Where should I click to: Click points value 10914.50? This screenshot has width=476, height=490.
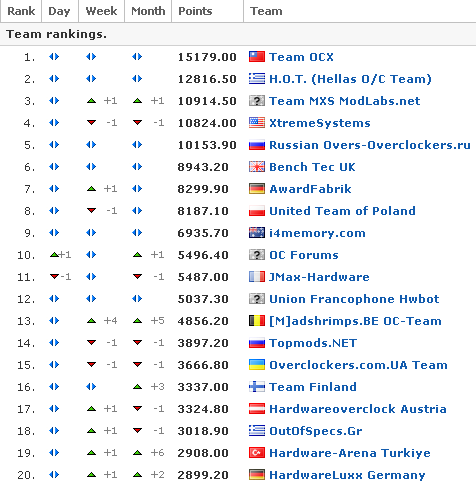(207, 101)
